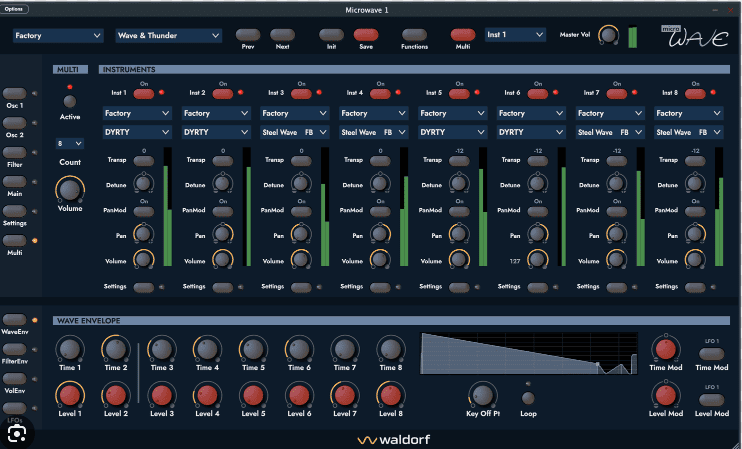Click the Inst 3 level meter
742x449 pixels.
click(x=325, y=207)
